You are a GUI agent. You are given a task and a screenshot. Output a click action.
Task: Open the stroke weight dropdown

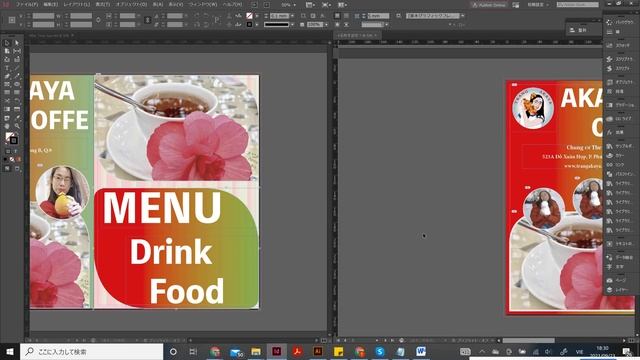292,16
